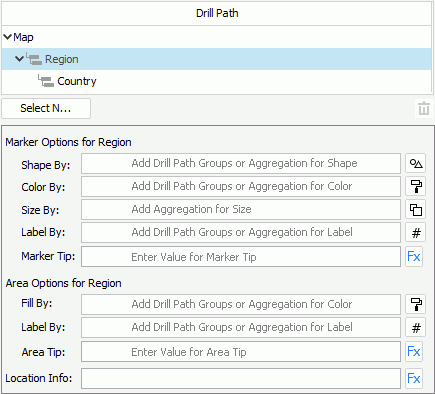Image resolution: width=435 pixels, height=394 pixels.
Task: Focus the marker Label By field
Action: tap(241, 232)
